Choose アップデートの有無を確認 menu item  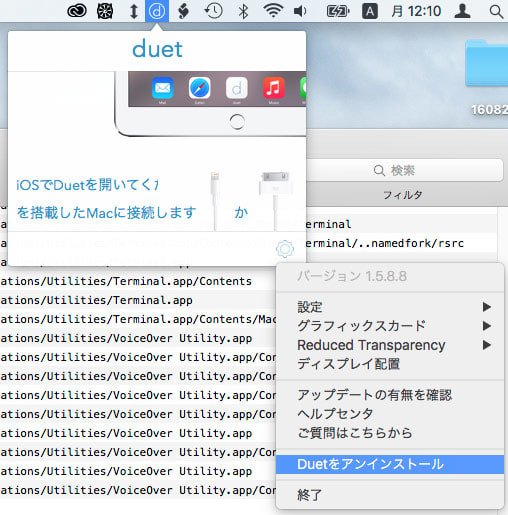390,395
